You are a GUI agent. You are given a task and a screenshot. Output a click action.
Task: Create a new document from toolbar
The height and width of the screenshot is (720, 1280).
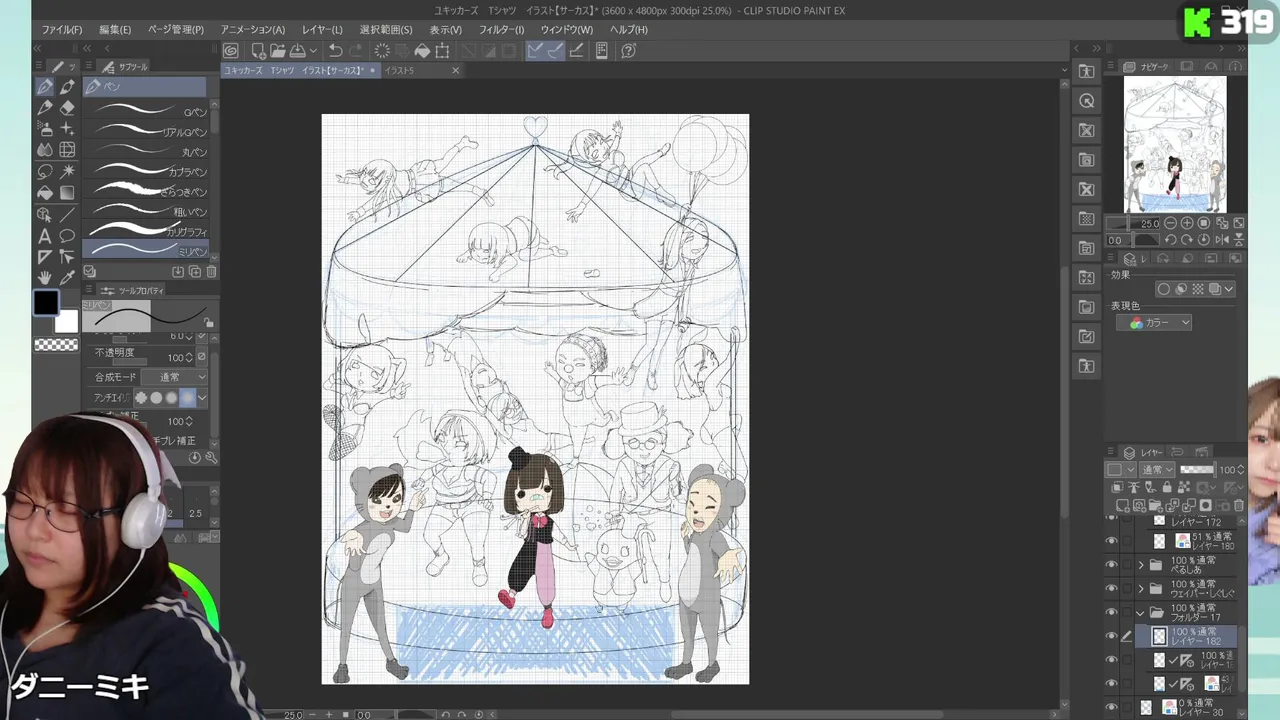pyautogui.click(x=258, y=51)
